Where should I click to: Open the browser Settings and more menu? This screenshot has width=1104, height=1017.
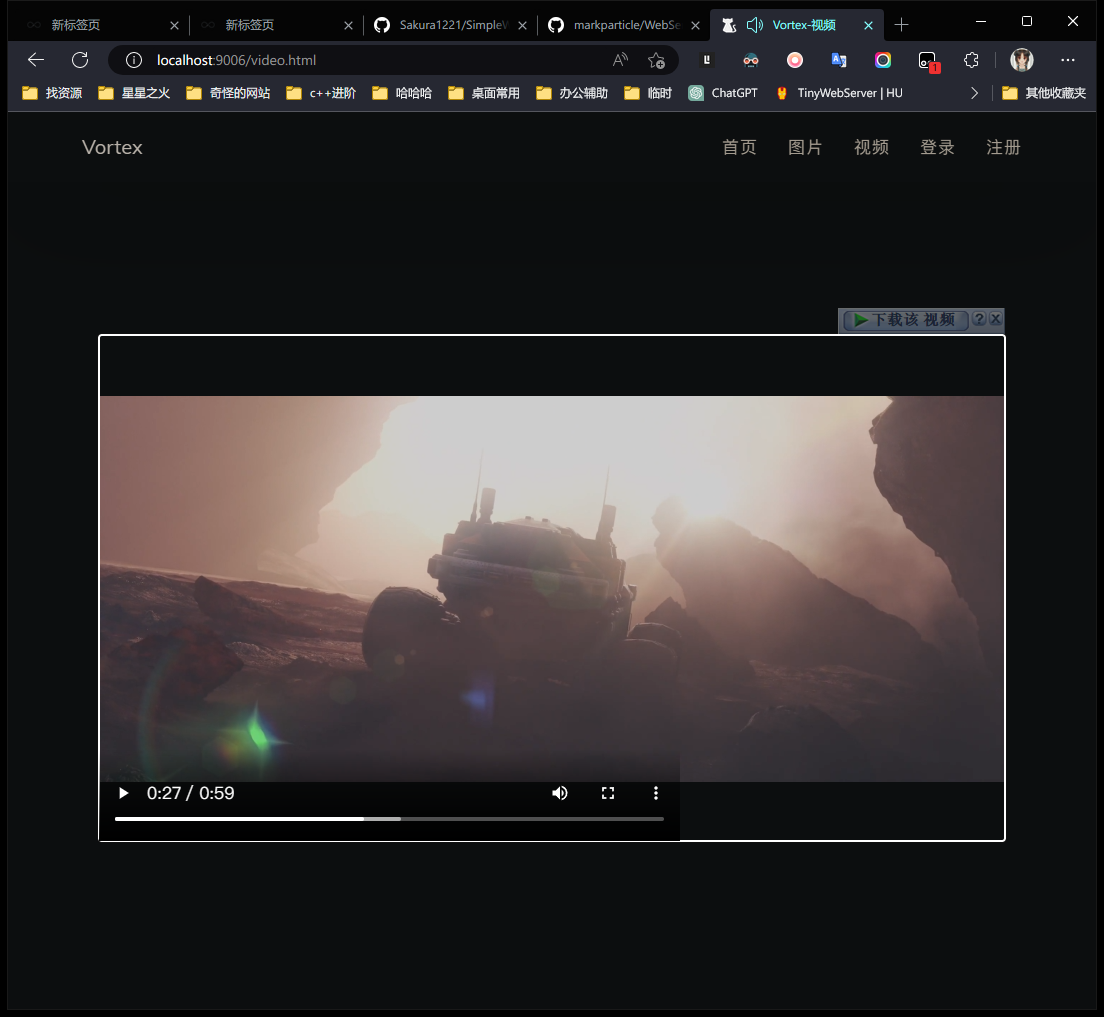pos(1067,60)
